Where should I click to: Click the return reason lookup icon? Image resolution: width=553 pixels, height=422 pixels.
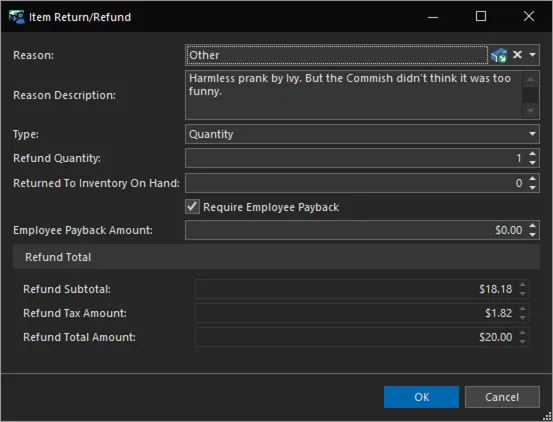[x=499, y=55]
